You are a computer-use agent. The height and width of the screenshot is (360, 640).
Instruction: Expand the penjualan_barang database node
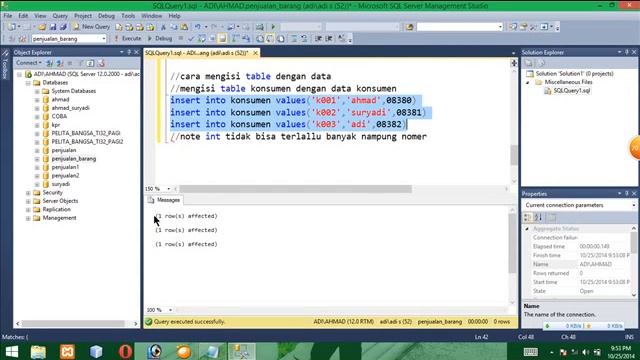click(37, 159)
